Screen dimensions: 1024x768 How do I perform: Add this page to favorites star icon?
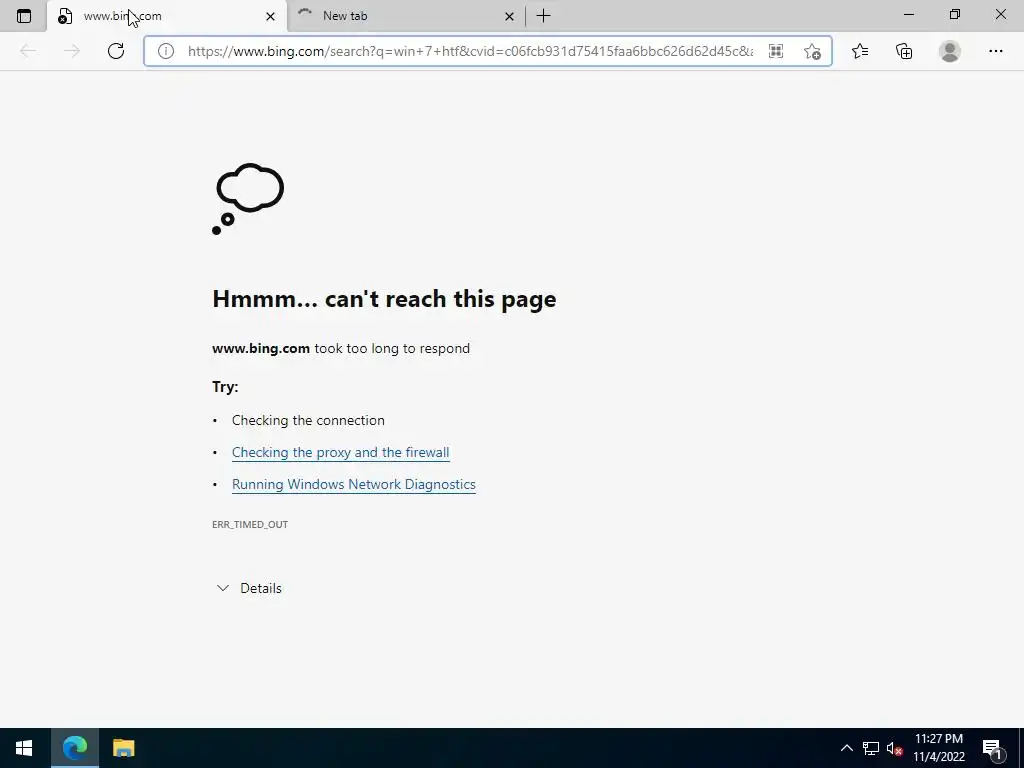812,51
